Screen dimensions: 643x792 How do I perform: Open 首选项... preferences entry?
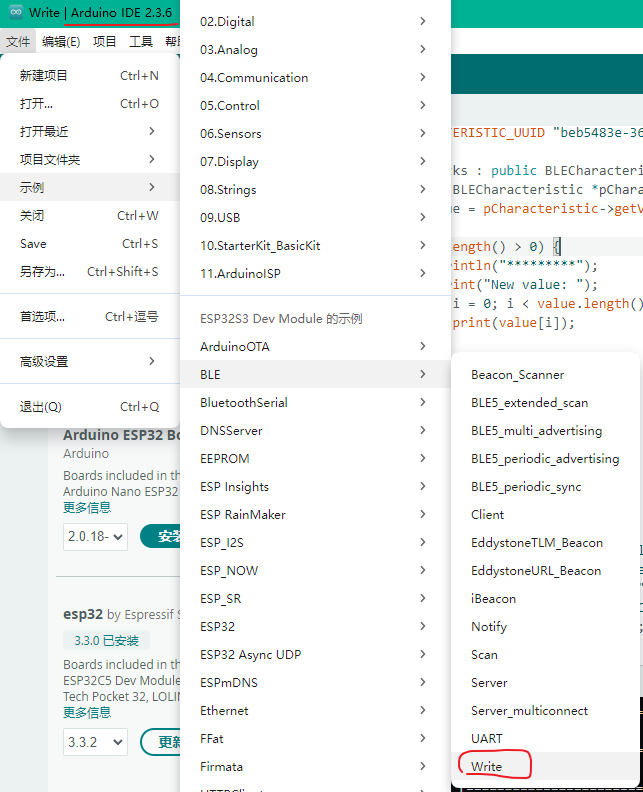click(90, 317)
